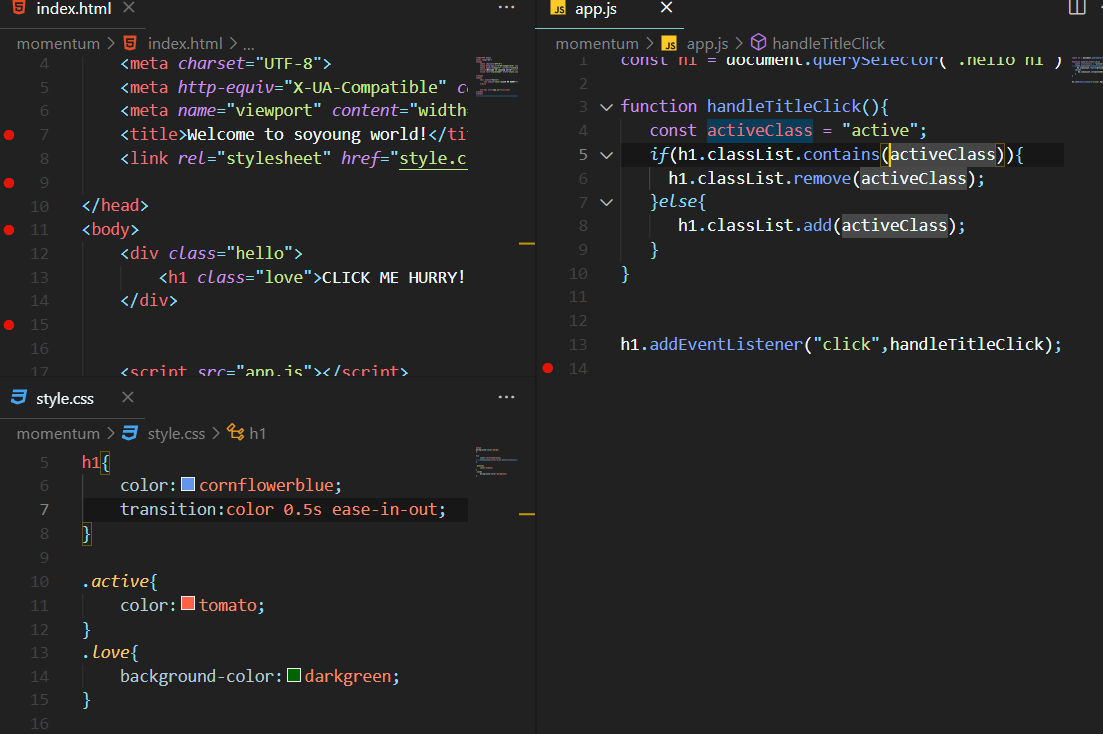
Task: Click h1 selector breadcrumb in style.css
Action: coord(257,434)
